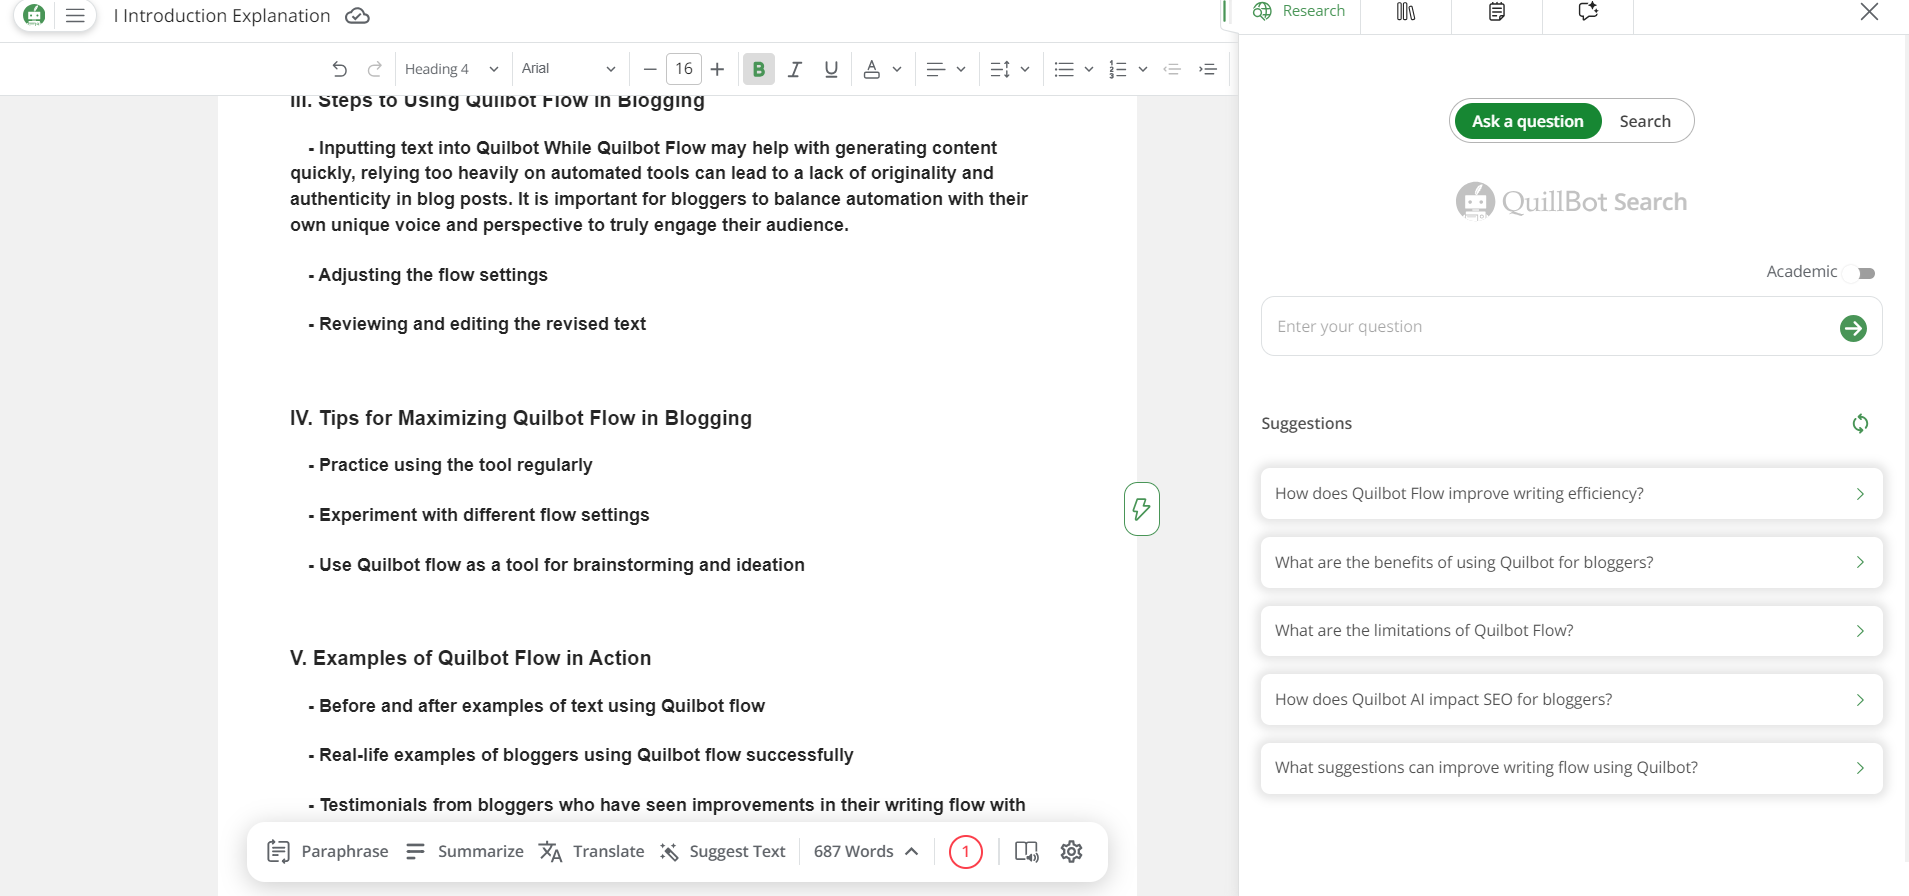
Task: Expand the 687 Words counter
Action: point(866,851)
